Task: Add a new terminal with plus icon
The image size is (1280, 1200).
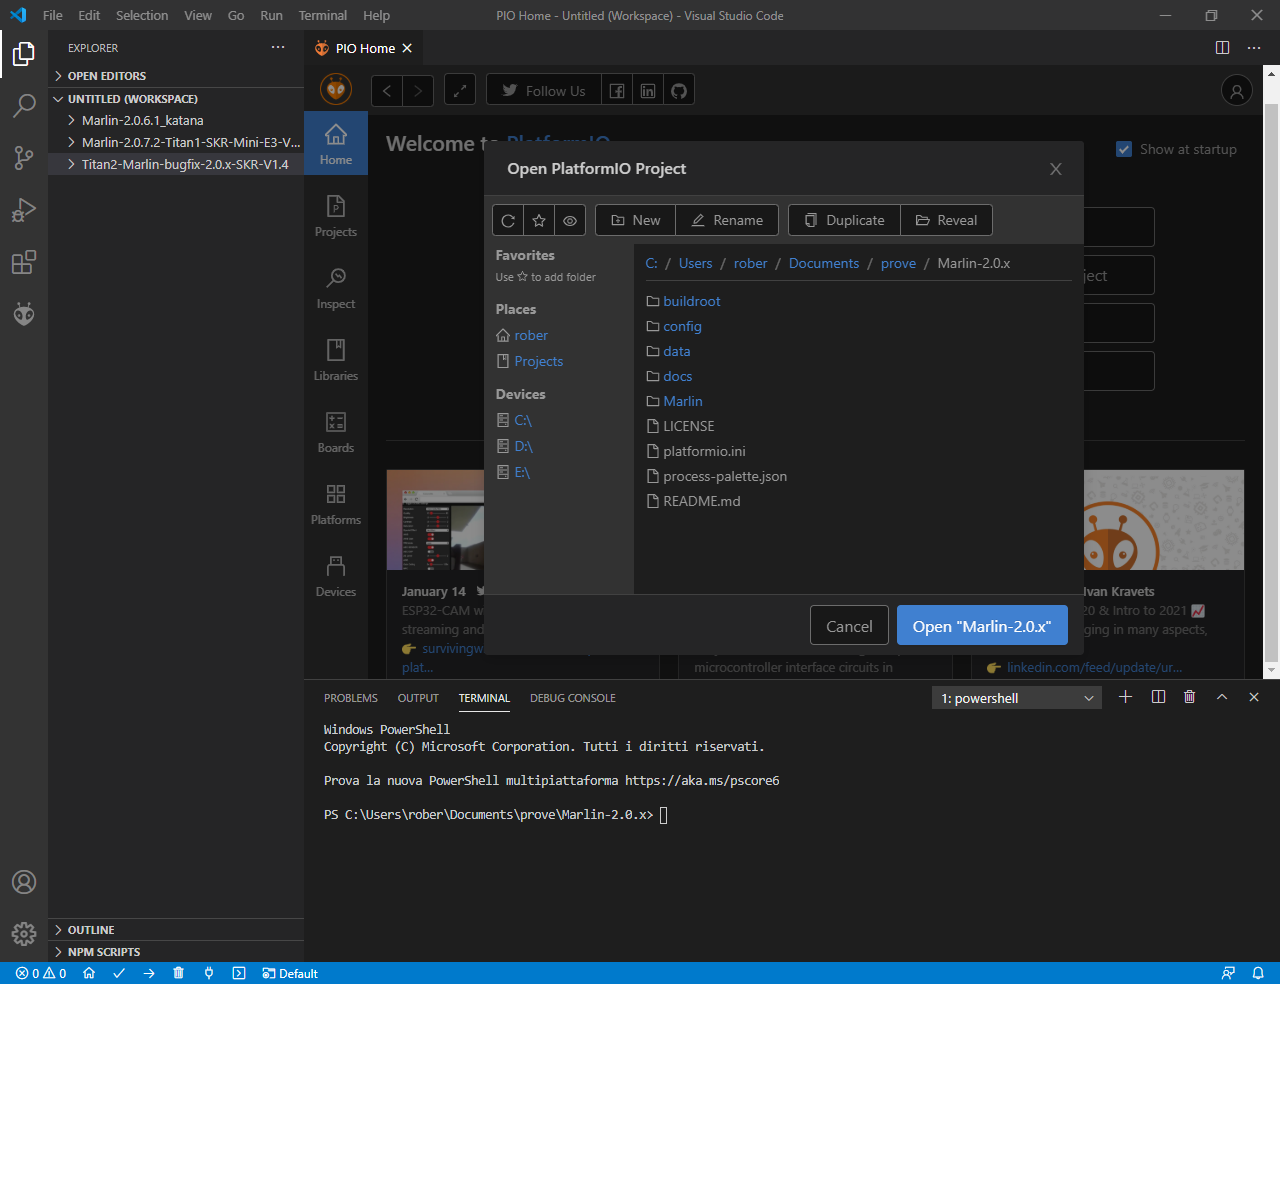Action: (1125, 697)
